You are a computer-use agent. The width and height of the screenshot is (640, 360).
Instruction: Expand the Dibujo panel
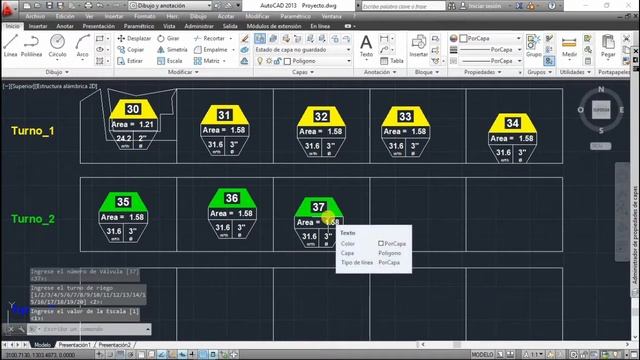pyautogui.click(x=57, y=72)
